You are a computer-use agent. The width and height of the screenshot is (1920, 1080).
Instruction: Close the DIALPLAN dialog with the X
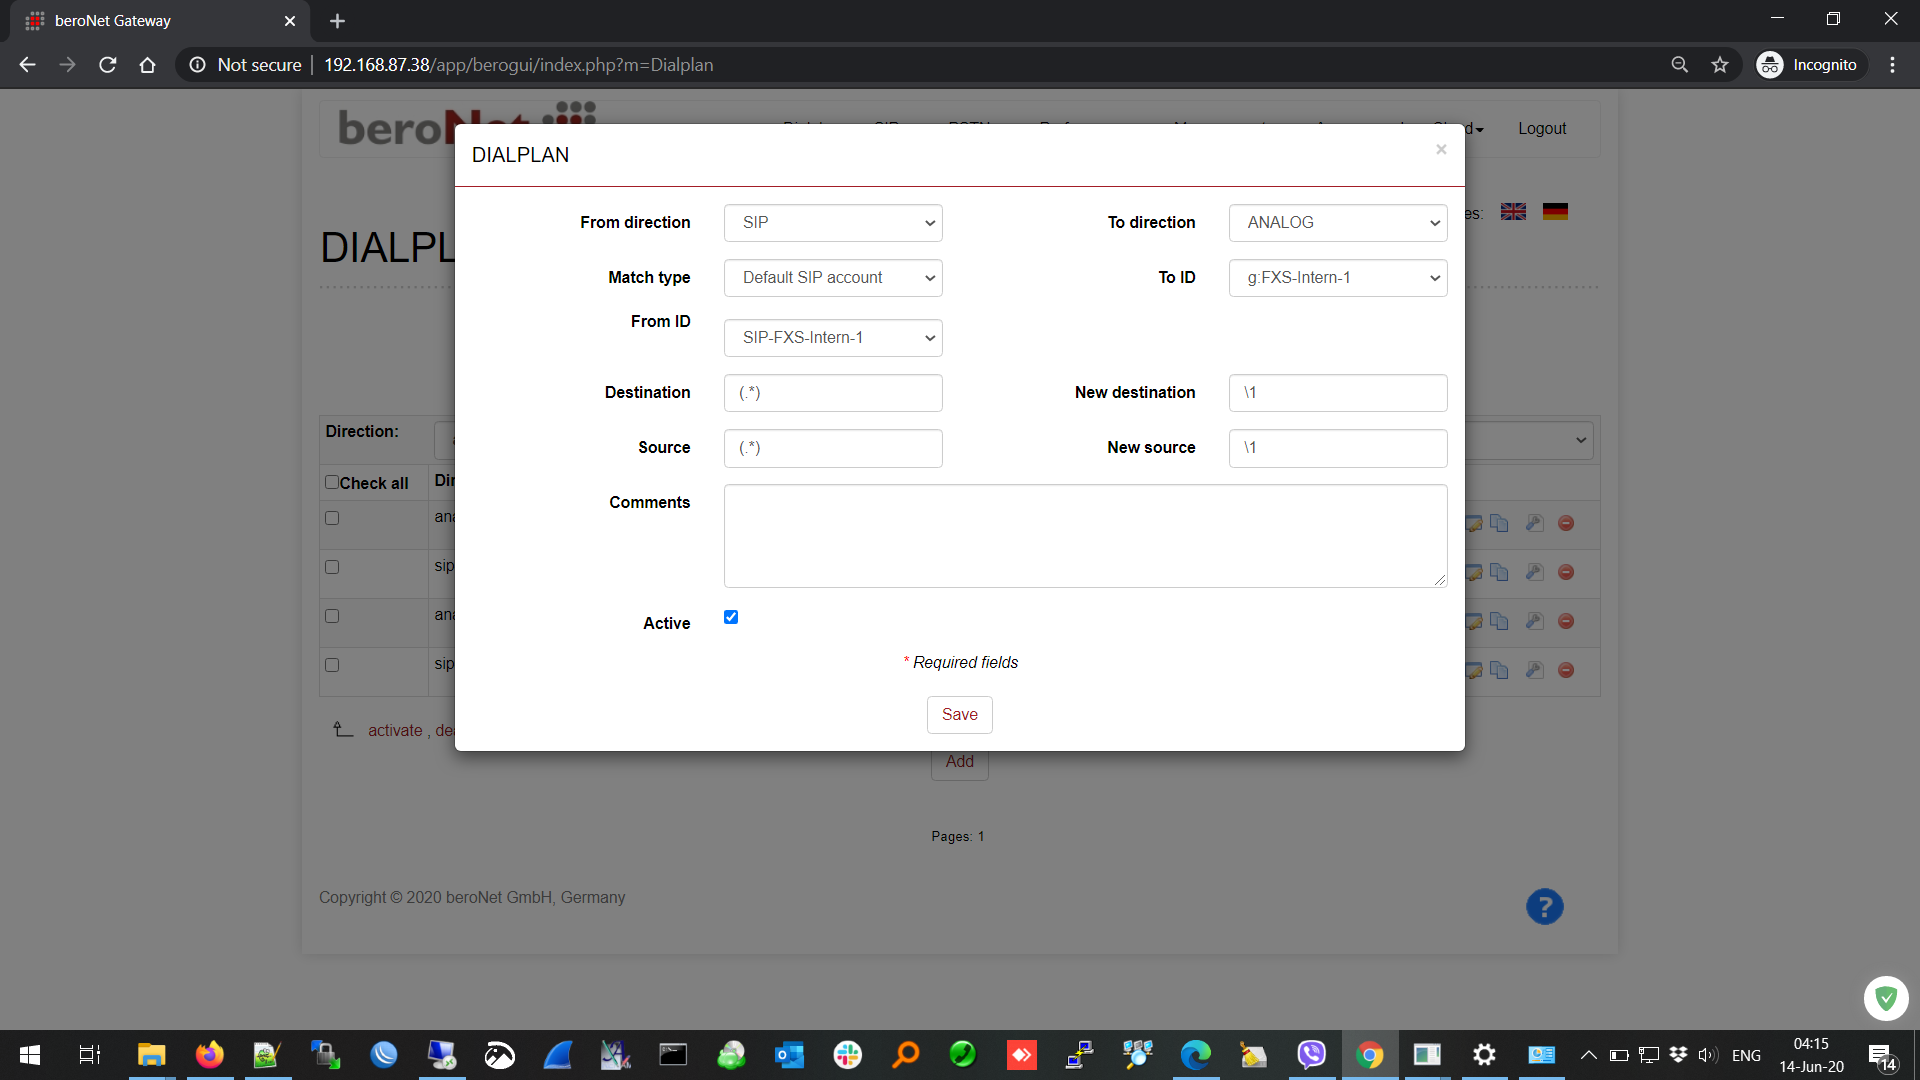1441,150
